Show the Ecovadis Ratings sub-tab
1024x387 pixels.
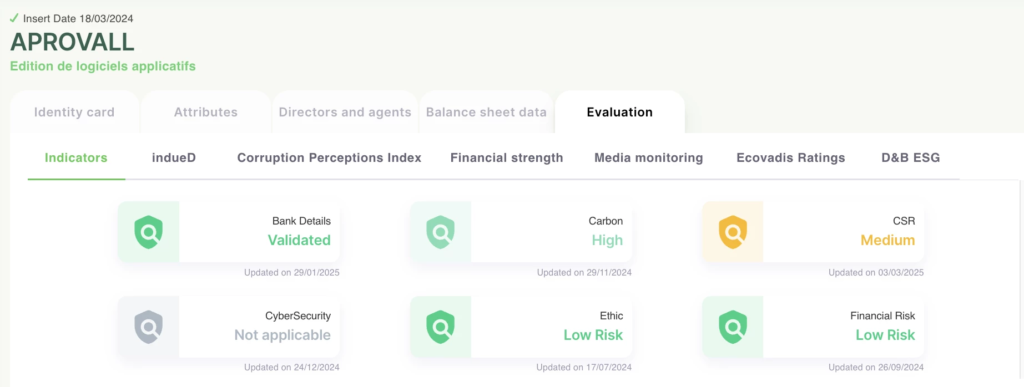(x=791, y=158)
